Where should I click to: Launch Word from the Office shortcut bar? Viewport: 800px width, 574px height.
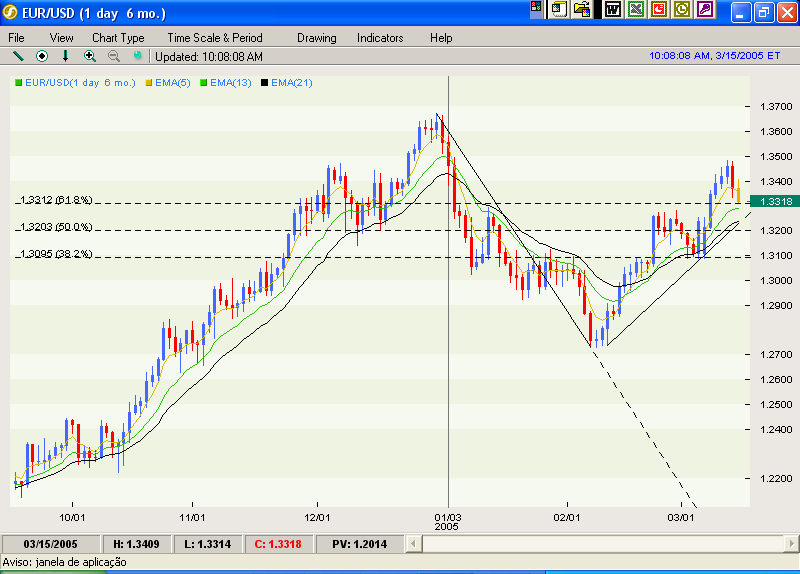tap(612, 10)
